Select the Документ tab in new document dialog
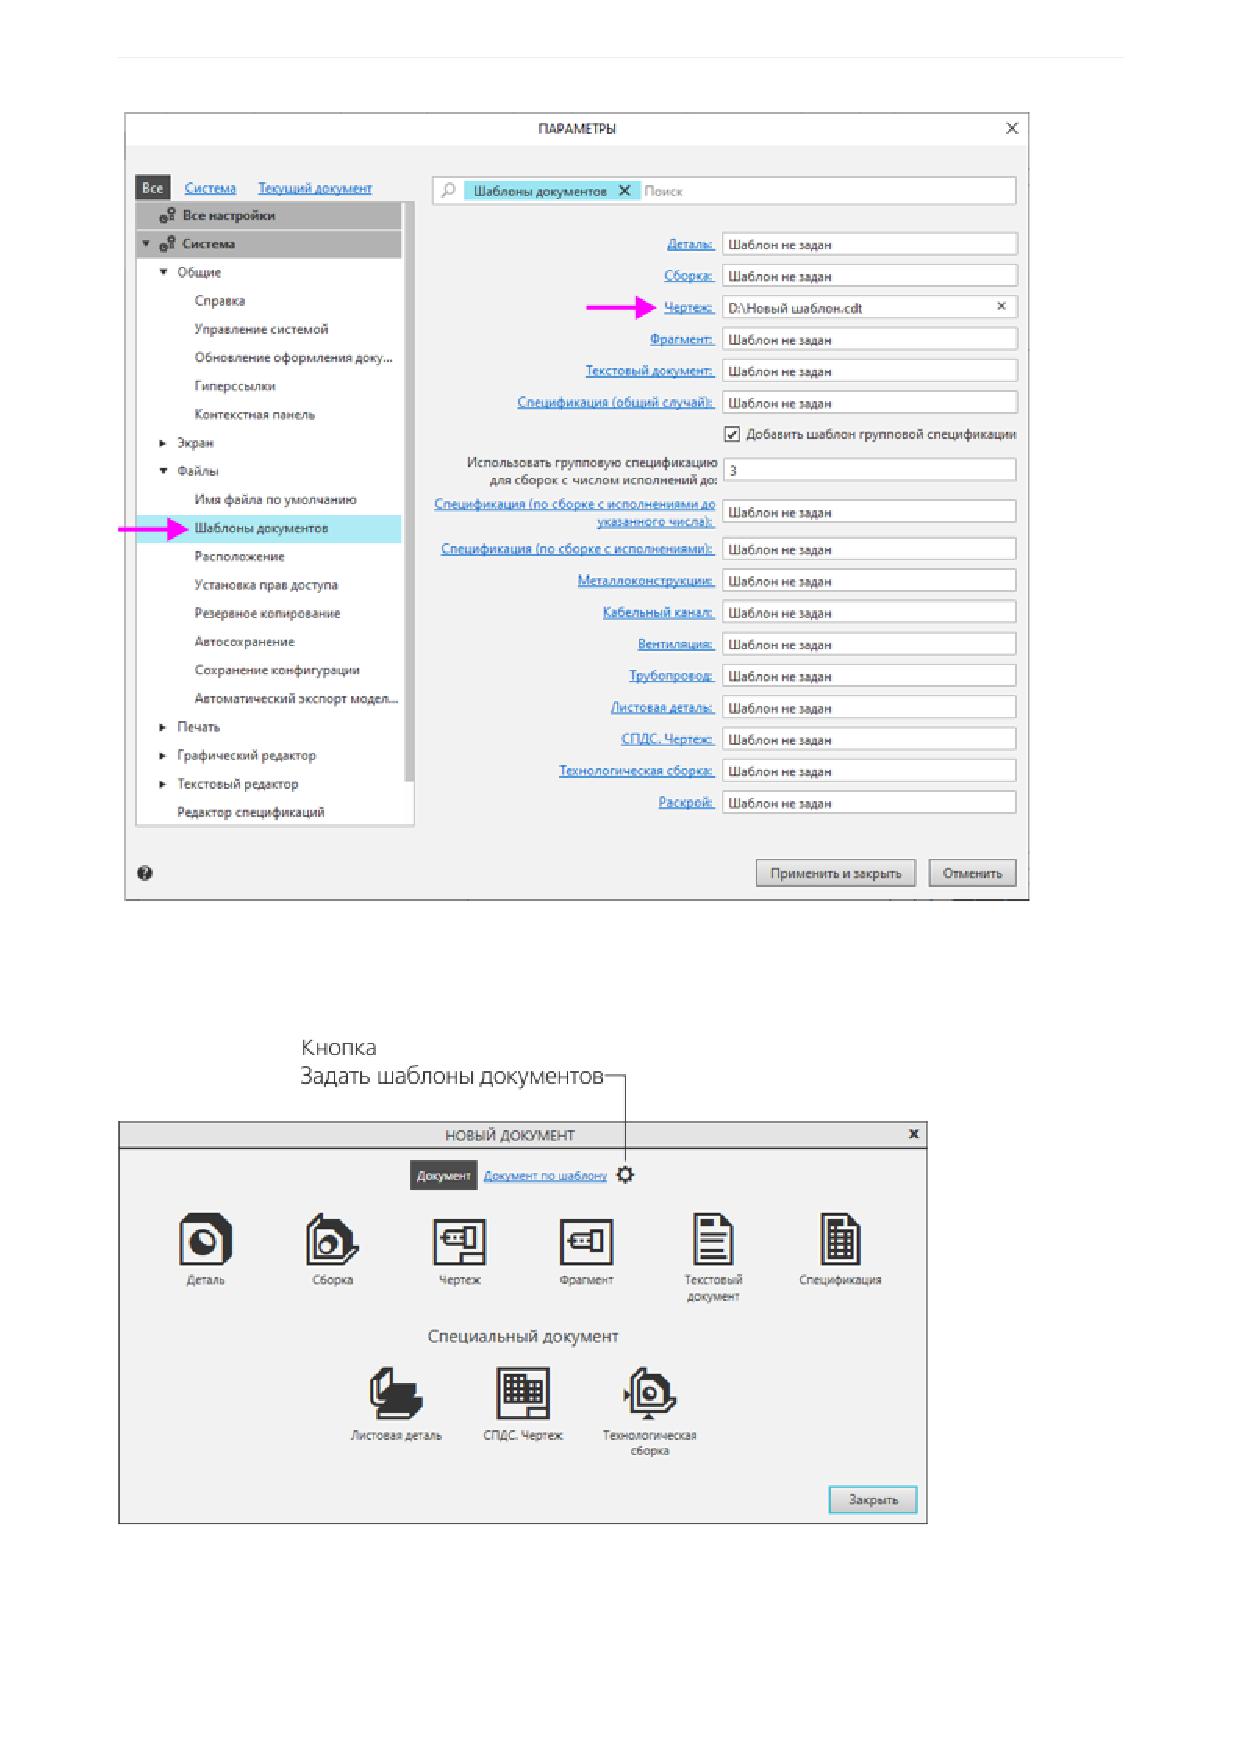The width and height of the screenshot is (1240, 1754). [443, 1175]
